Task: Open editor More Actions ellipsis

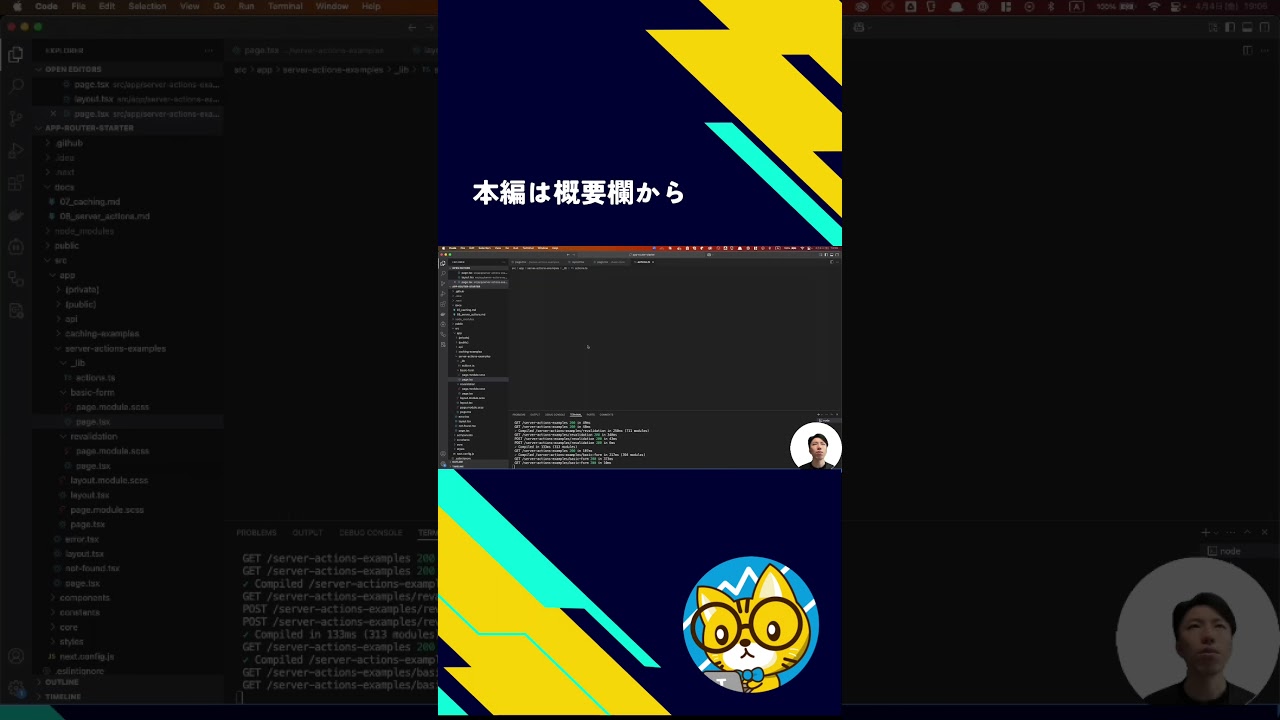Action: [1265, 50]
